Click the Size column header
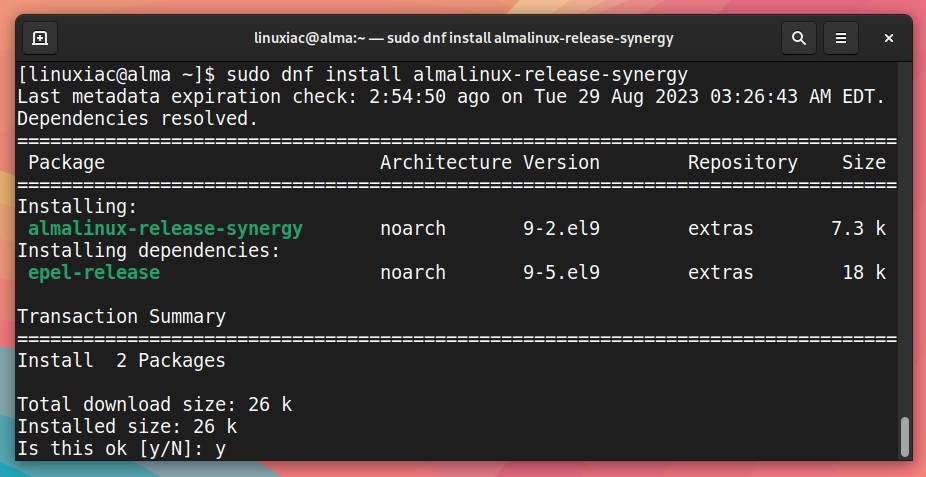 (863, 162)
